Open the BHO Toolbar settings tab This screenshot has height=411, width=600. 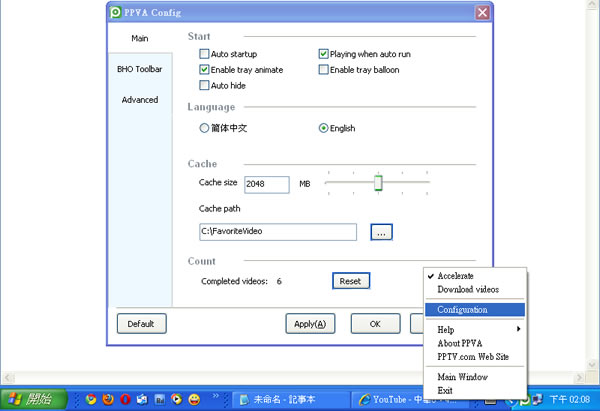140,69
